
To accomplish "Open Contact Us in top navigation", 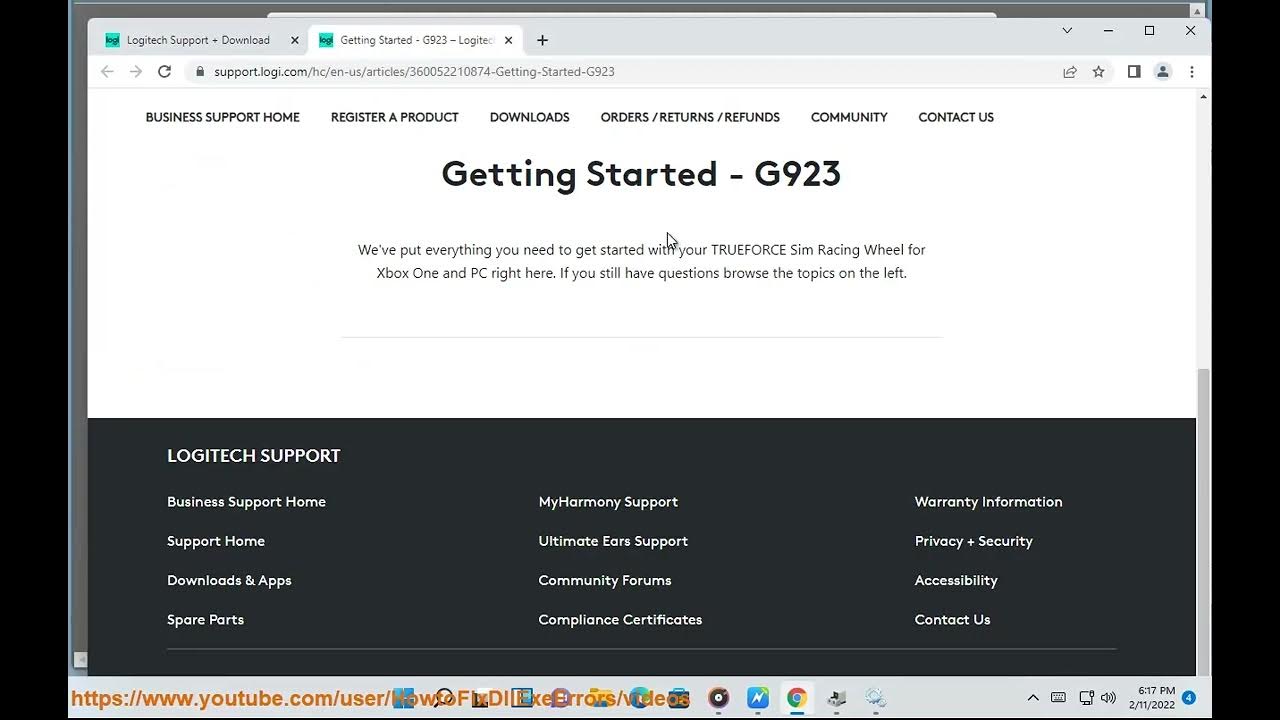I will pyautogui.click(x=956, y=117).
